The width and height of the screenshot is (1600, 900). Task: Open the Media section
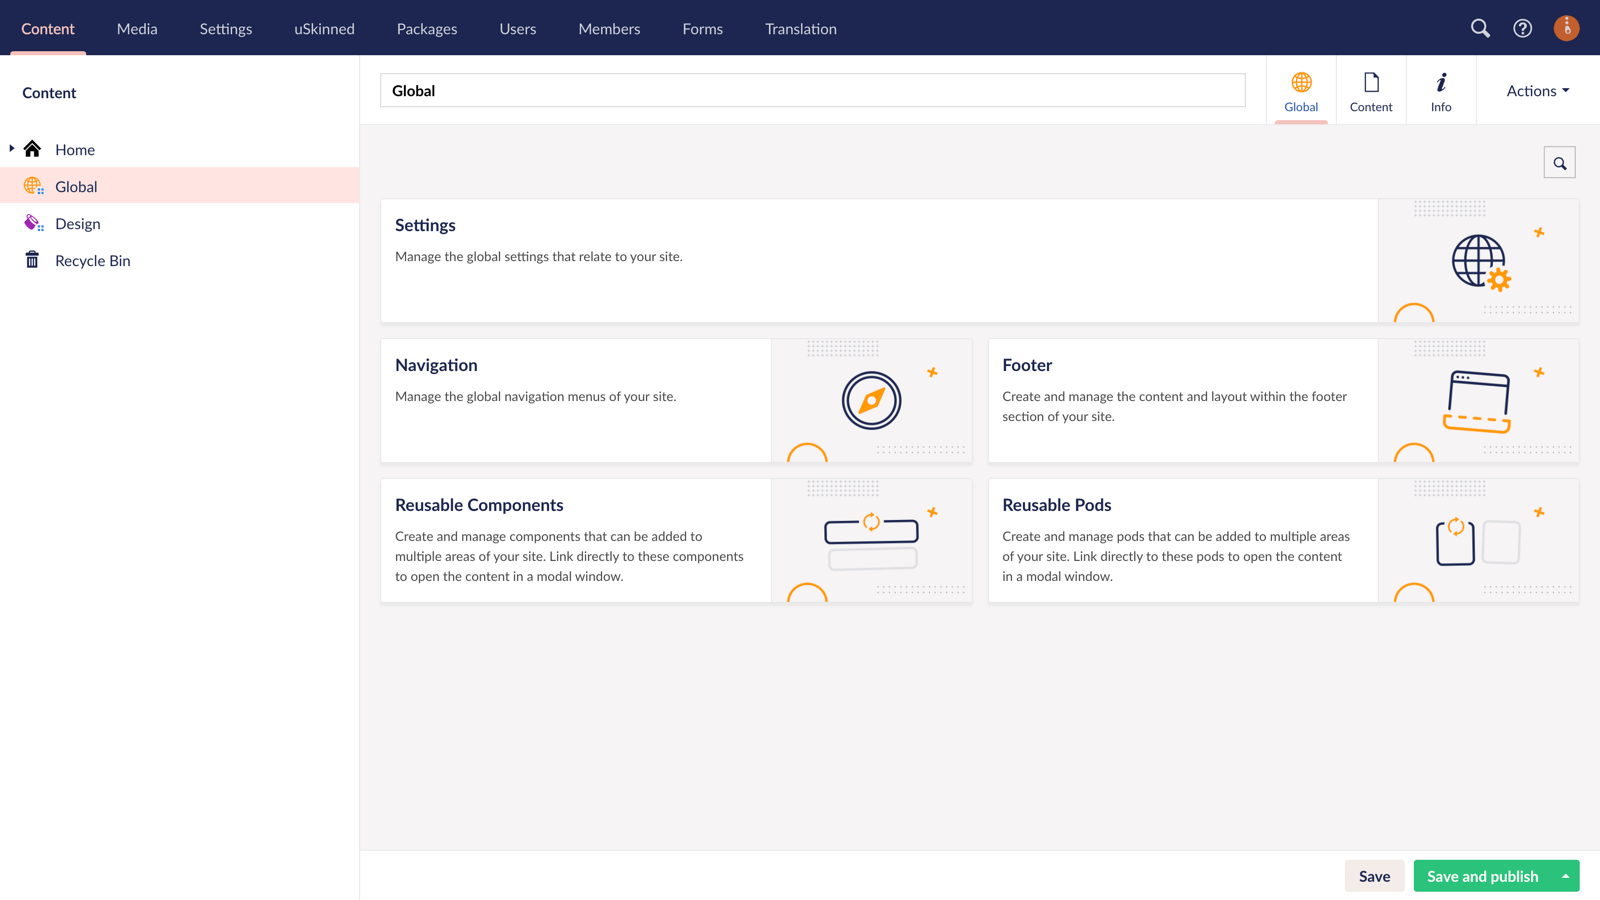coord(137,28)
